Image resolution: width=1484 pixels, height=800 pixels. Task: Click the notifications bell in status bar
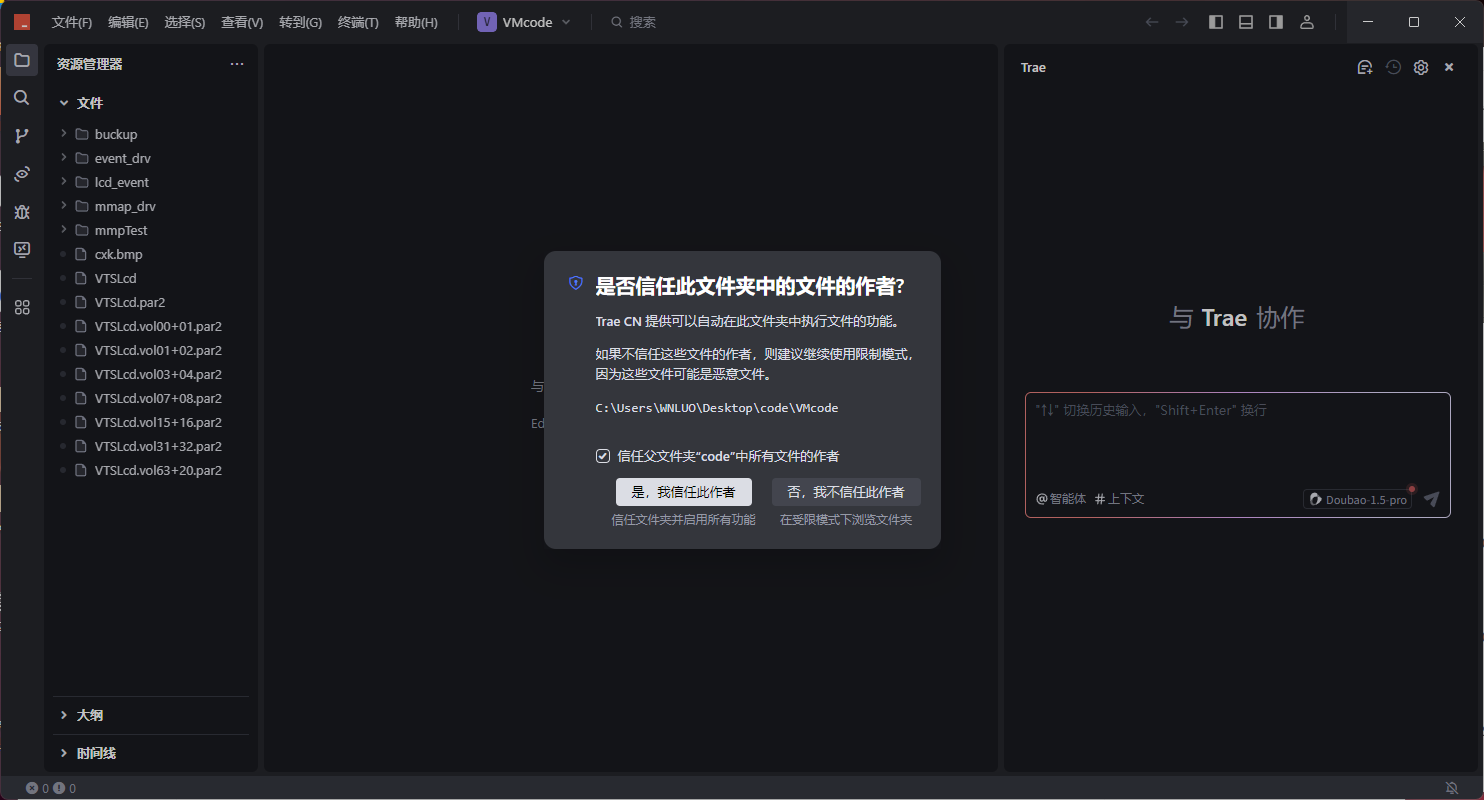click(1452, 788)
